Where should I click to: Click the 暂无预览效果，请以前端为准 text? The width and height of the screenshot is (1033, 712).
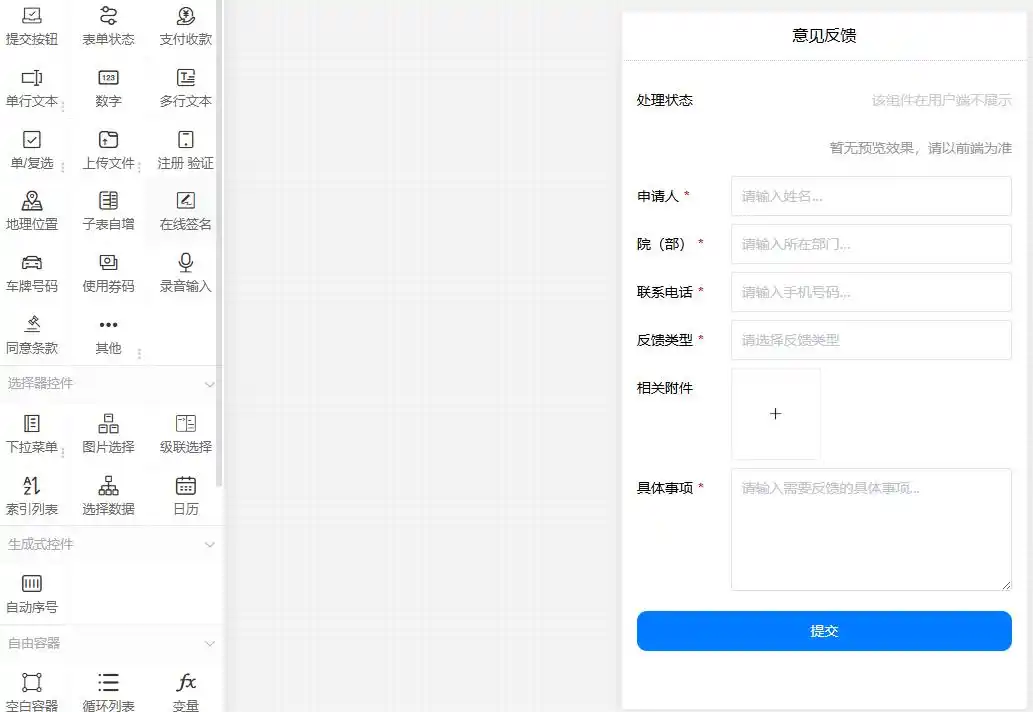(920, 148)
